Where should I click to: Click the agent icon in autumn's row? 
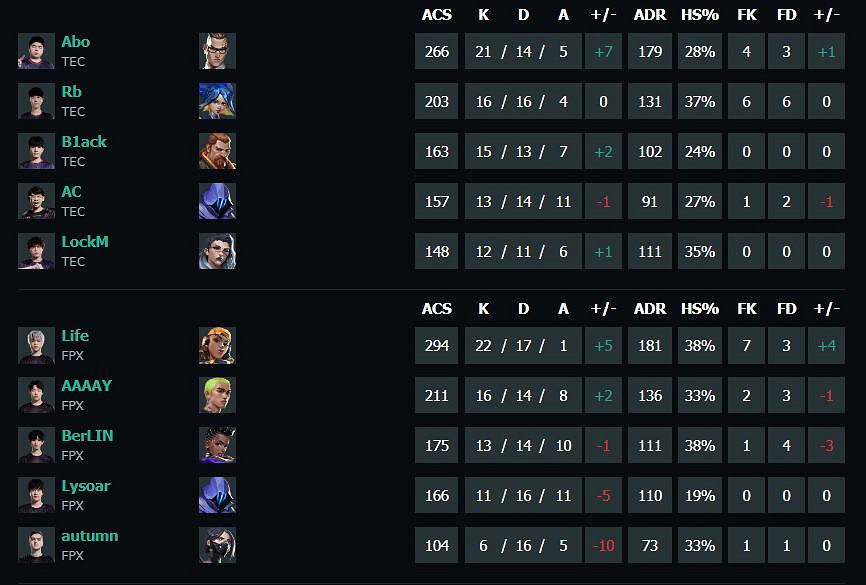coord(217,545)
